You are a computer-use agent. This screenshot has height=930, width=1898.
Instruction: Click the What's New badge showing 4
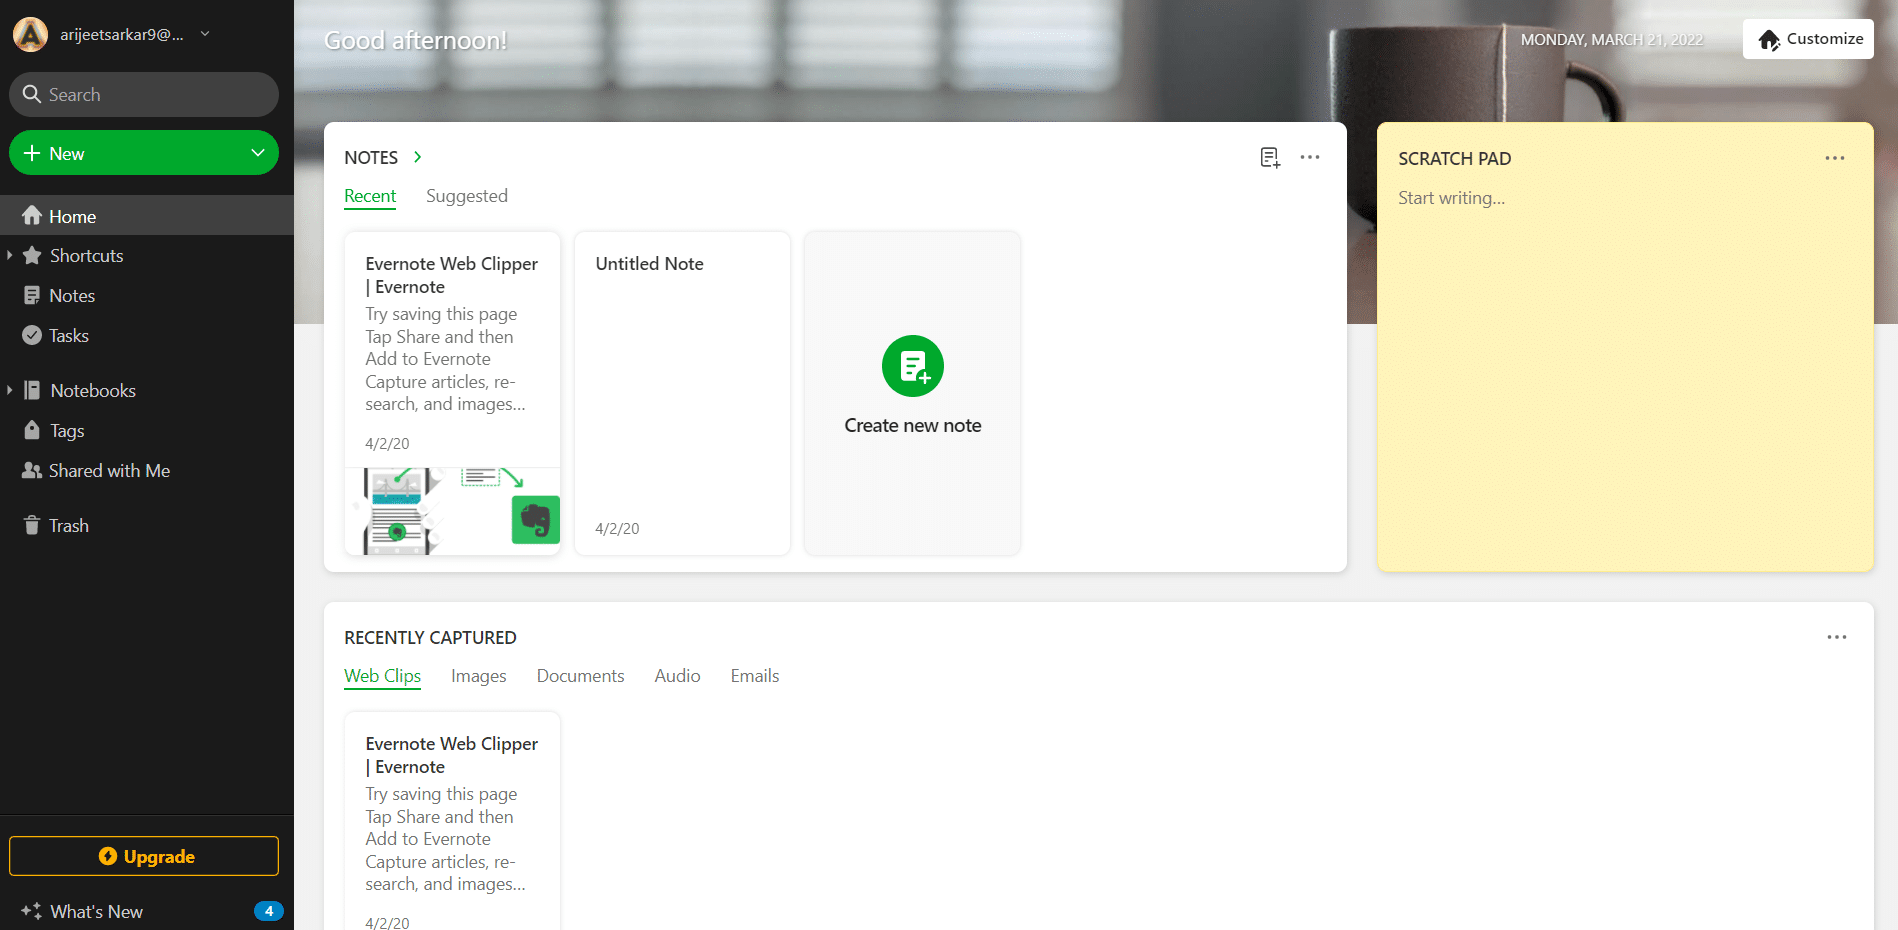268,911
